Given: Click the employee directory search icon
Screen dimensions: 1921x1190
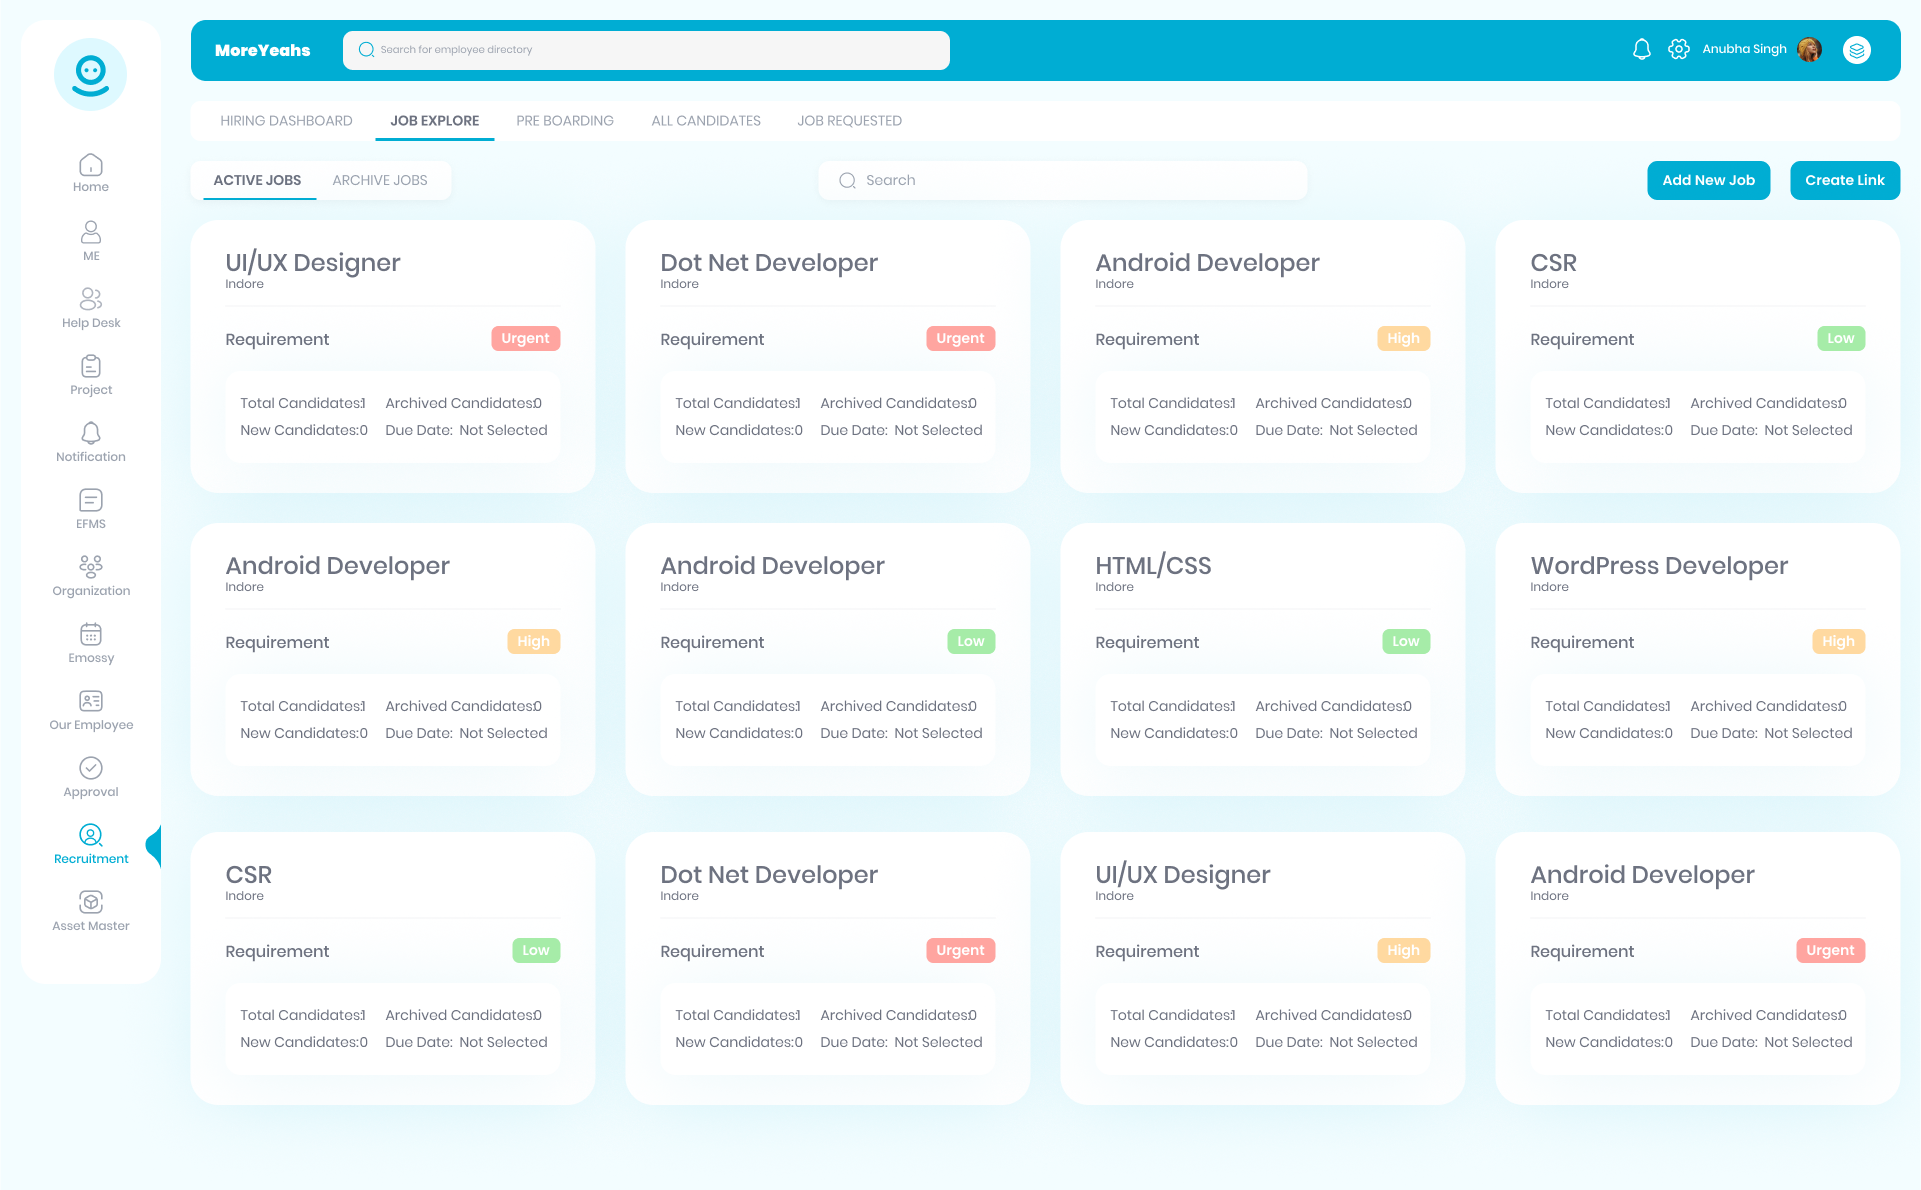Looking at the screenshot, I should [366, 49].
